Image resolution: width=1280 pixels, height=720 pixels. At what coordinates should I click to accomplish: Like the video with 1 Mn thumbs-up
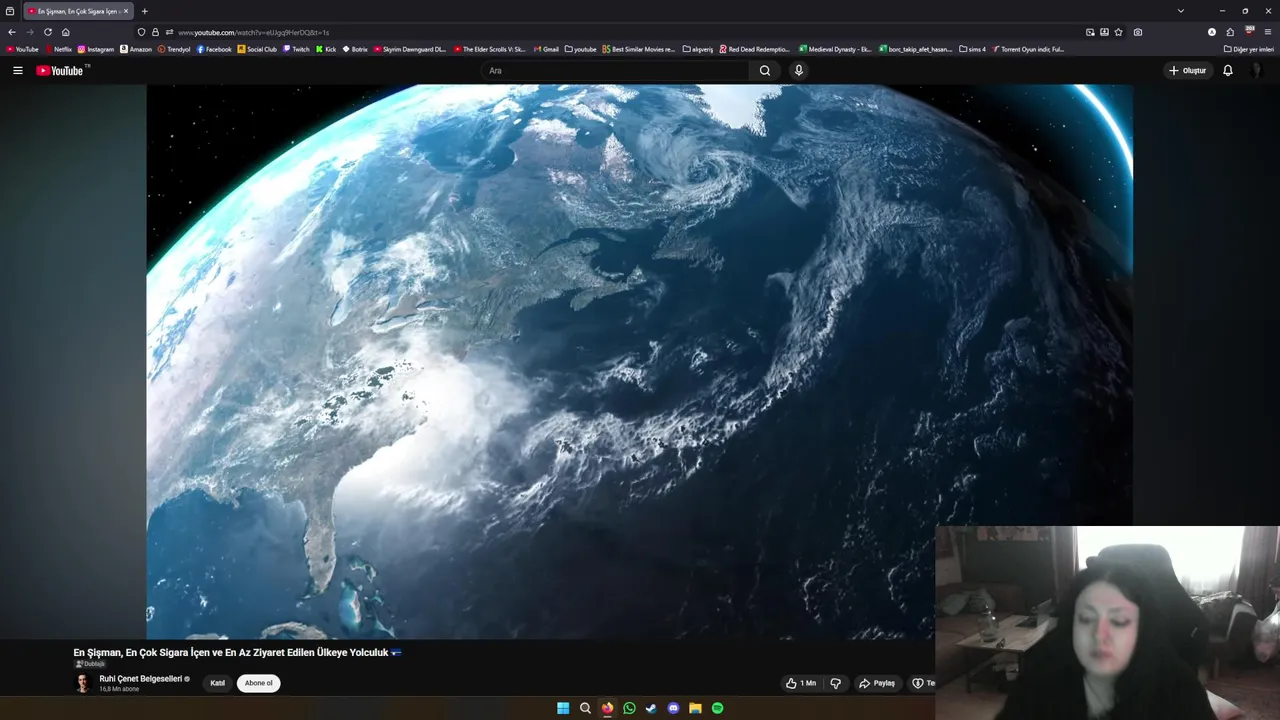[x=801, y=683]
